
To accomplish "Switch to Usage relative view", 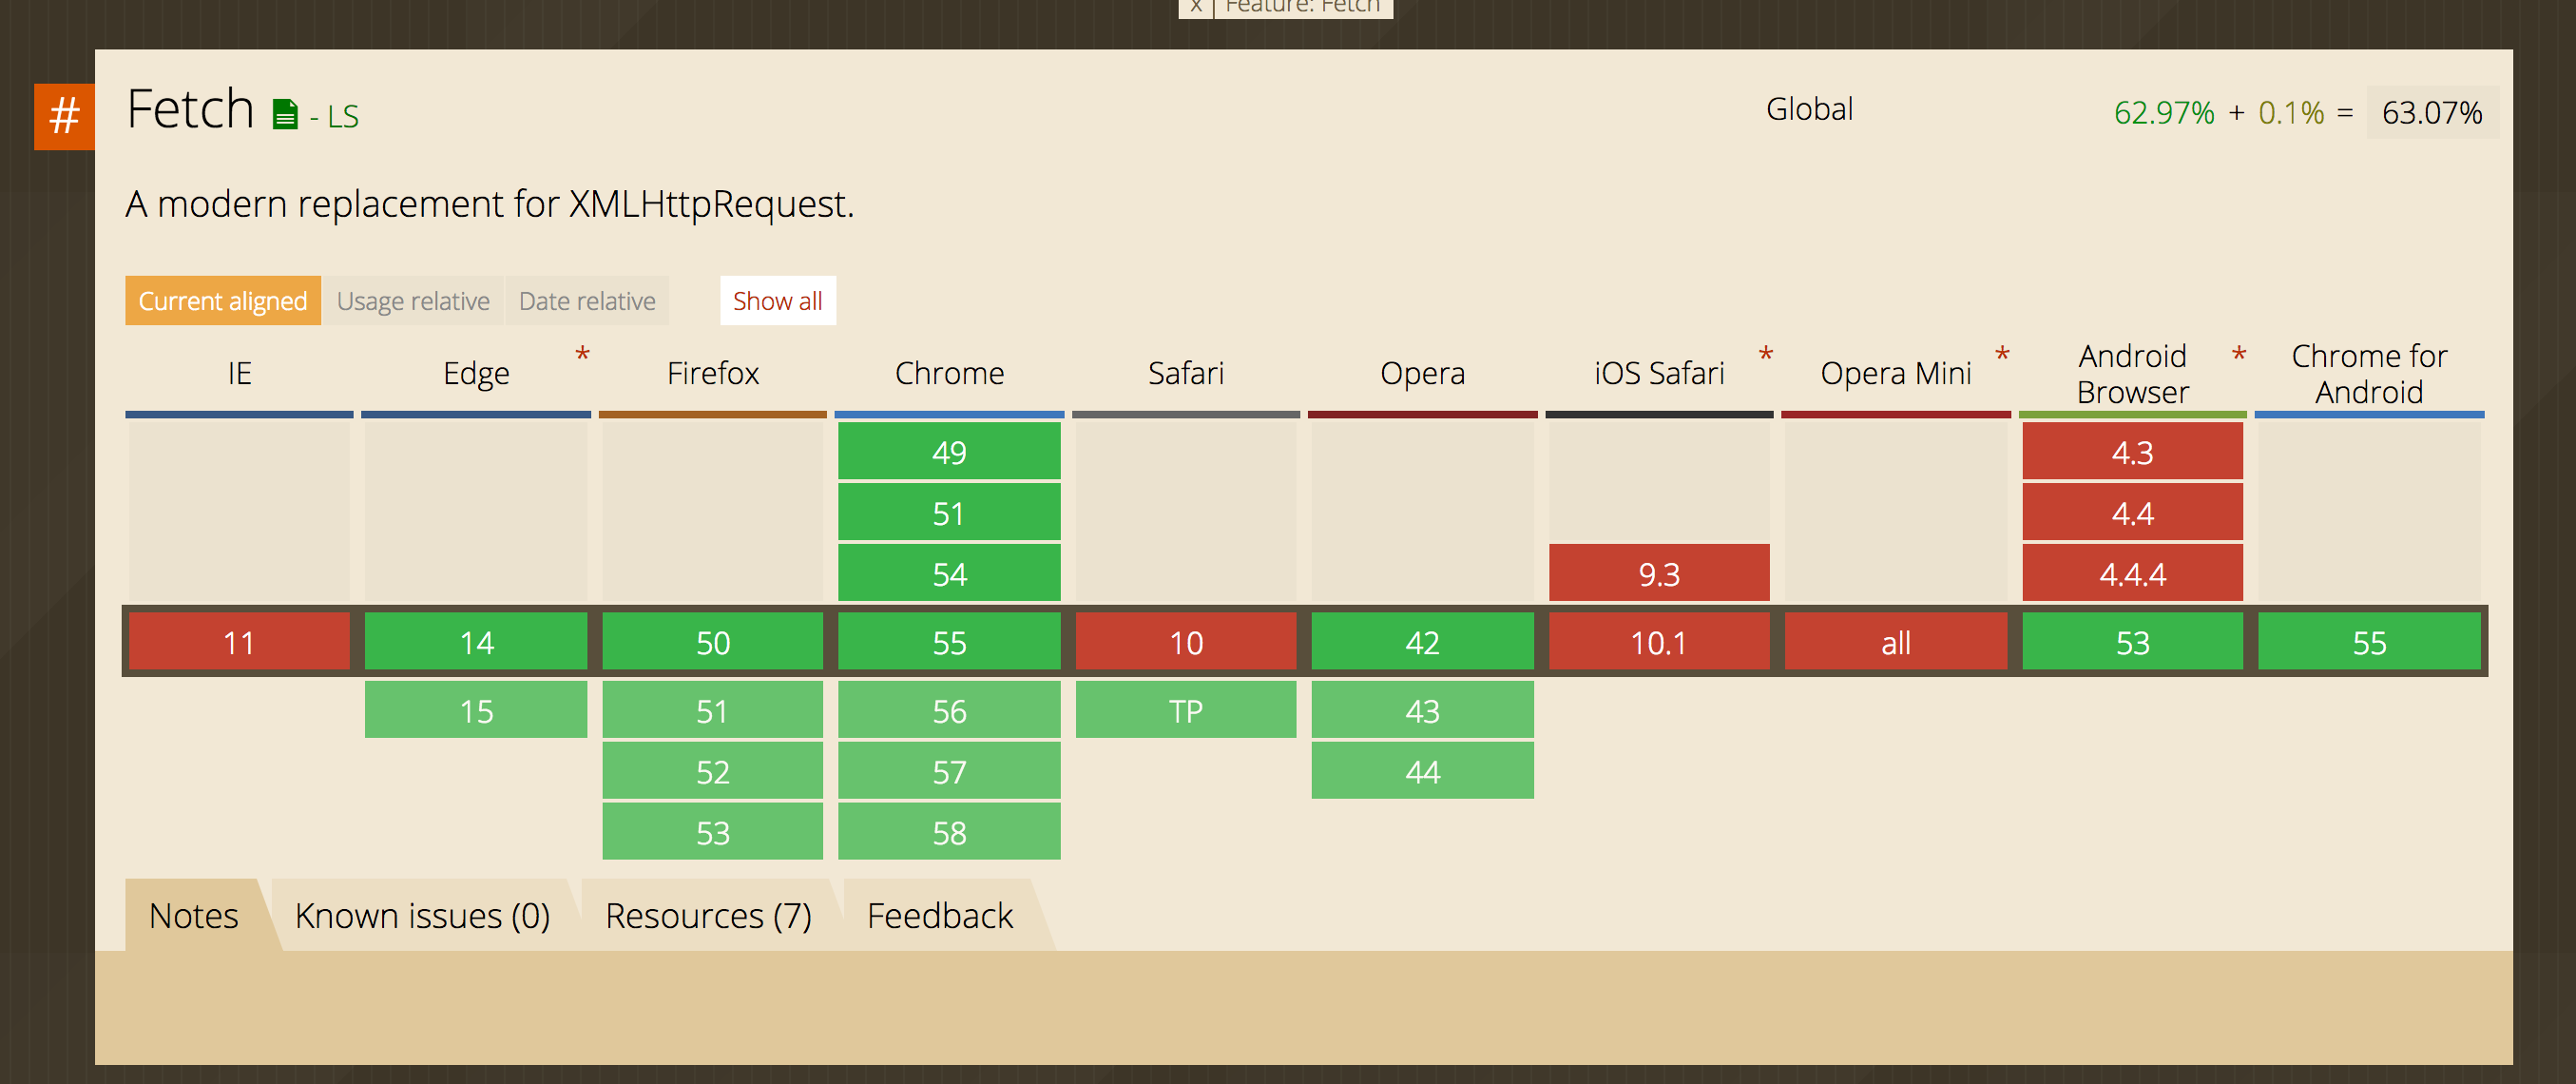I will coord(413,301).
